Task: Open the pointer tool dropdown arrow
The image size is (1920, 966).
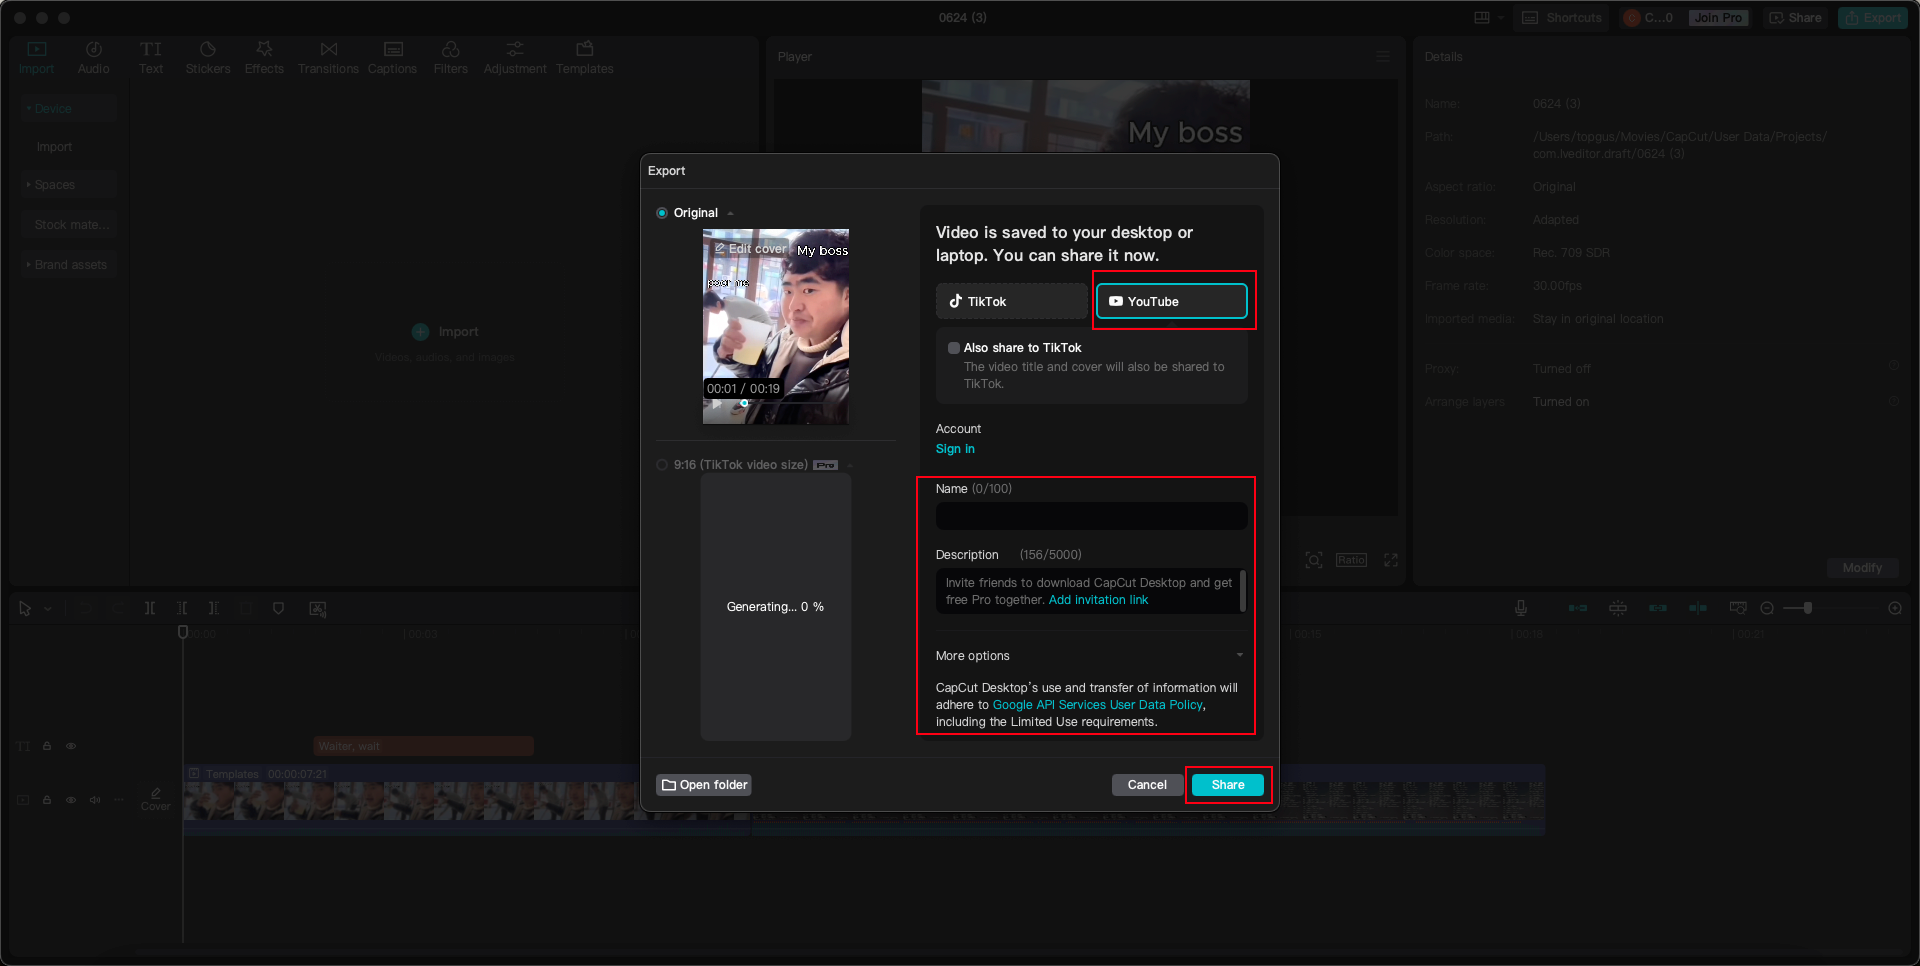Action: pyautogui.click(x=47, y=608)
